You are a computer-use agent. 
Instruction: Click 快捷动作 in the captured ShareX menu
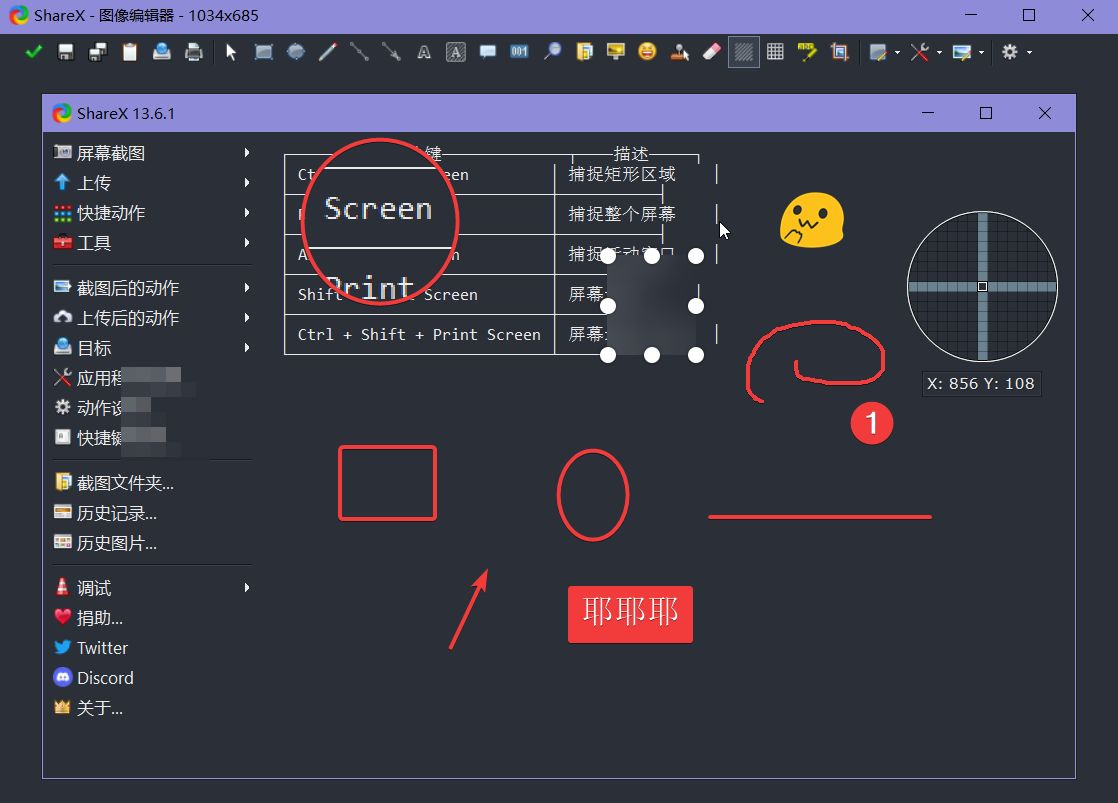point(111,213)
